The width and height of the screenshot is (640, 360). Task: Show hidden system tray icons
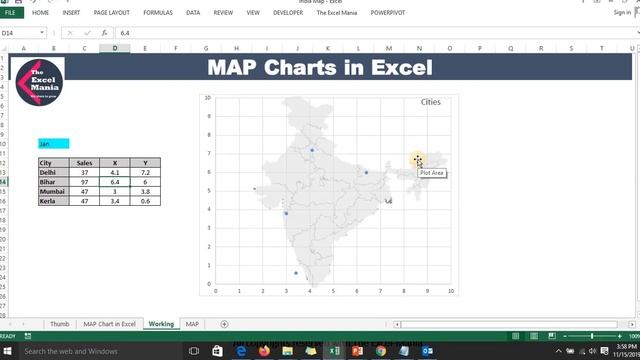[558, 351]
